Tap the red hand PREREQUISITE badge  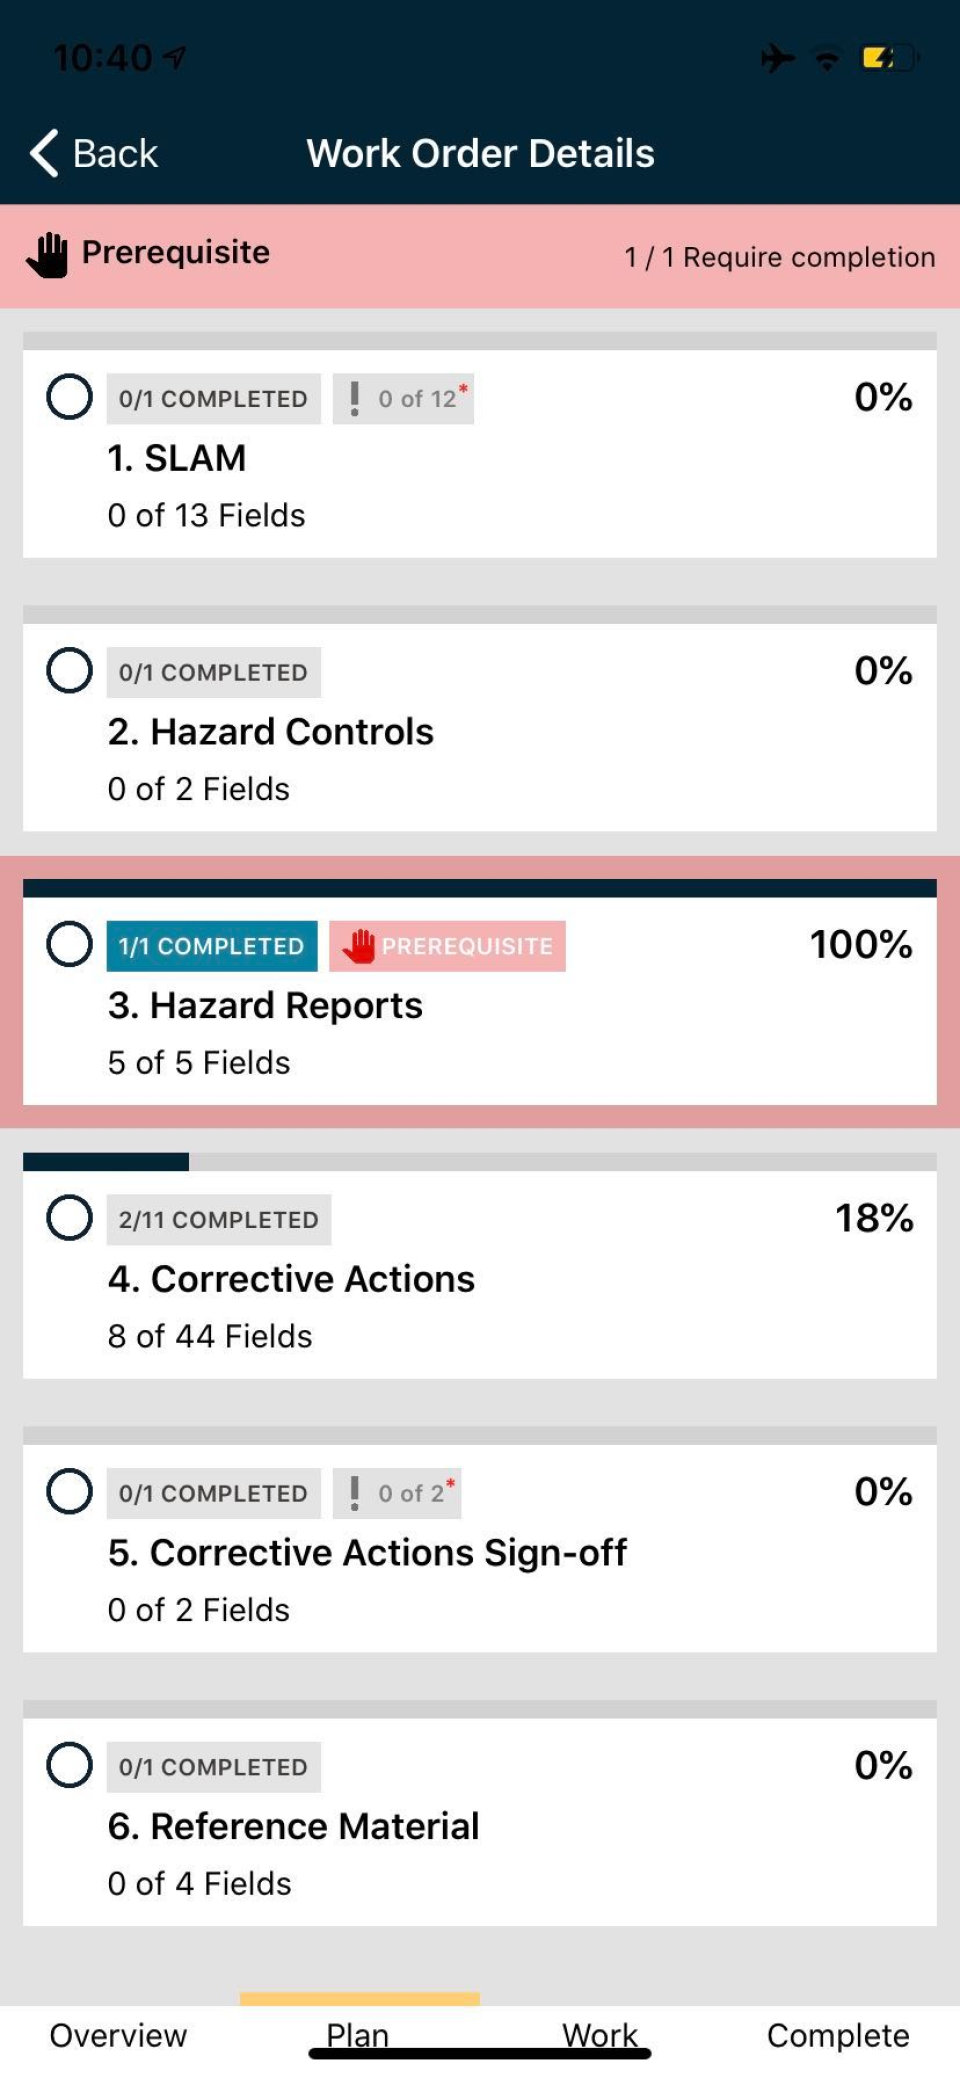click(447, 946)
